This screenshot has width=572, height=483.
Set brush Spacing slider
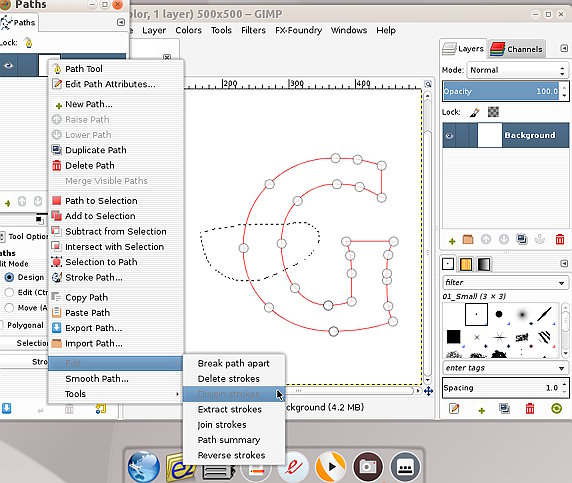[x=502, y=387]
